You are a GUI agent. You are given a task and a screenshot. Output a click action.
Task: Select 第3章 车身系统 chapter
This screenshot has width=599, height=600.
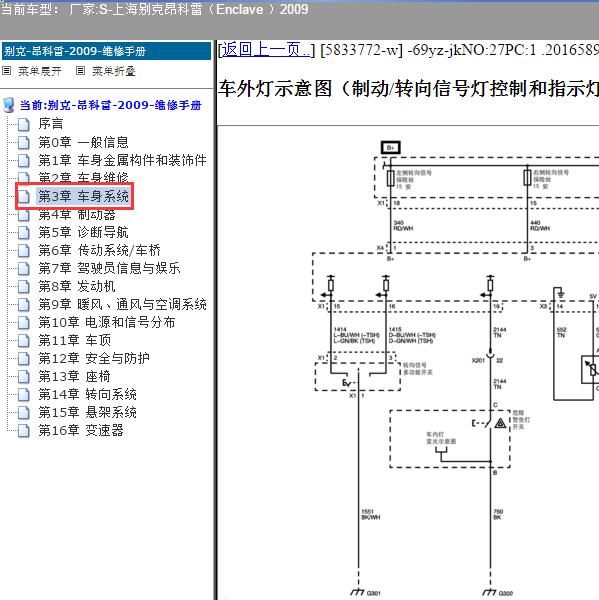click(83, 196)
